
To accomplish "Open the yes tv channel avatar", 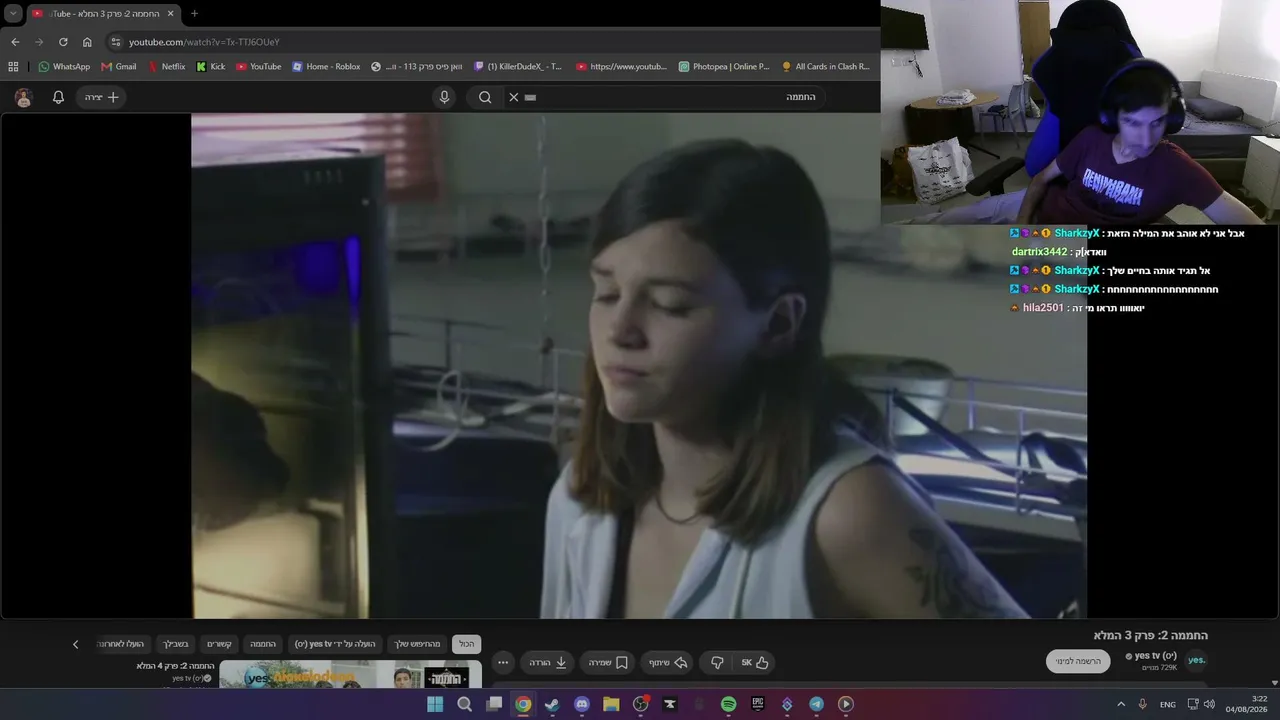I will (x=1196, y=661).
